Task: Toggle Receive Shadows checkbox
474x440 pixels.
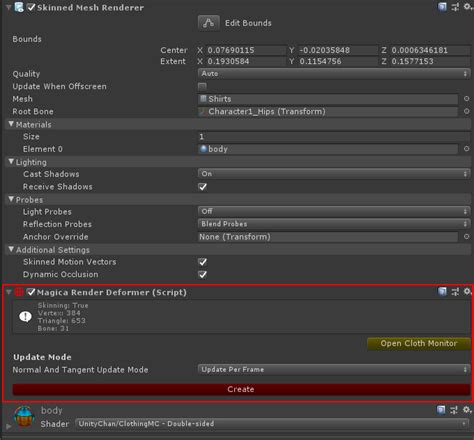Action: click(x=202, y=187)
